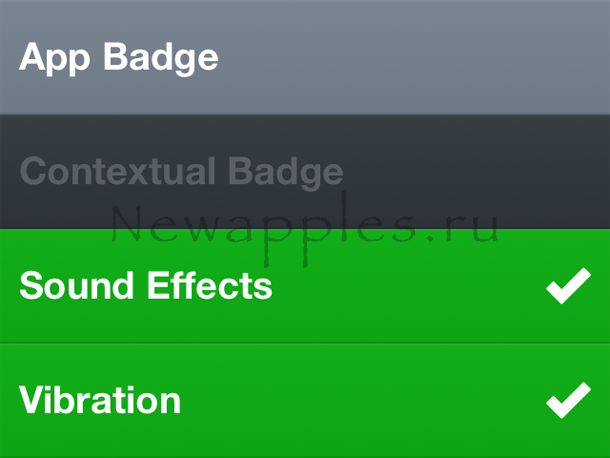Uncheck the white tick beside Sound Effects

[568, 288]
